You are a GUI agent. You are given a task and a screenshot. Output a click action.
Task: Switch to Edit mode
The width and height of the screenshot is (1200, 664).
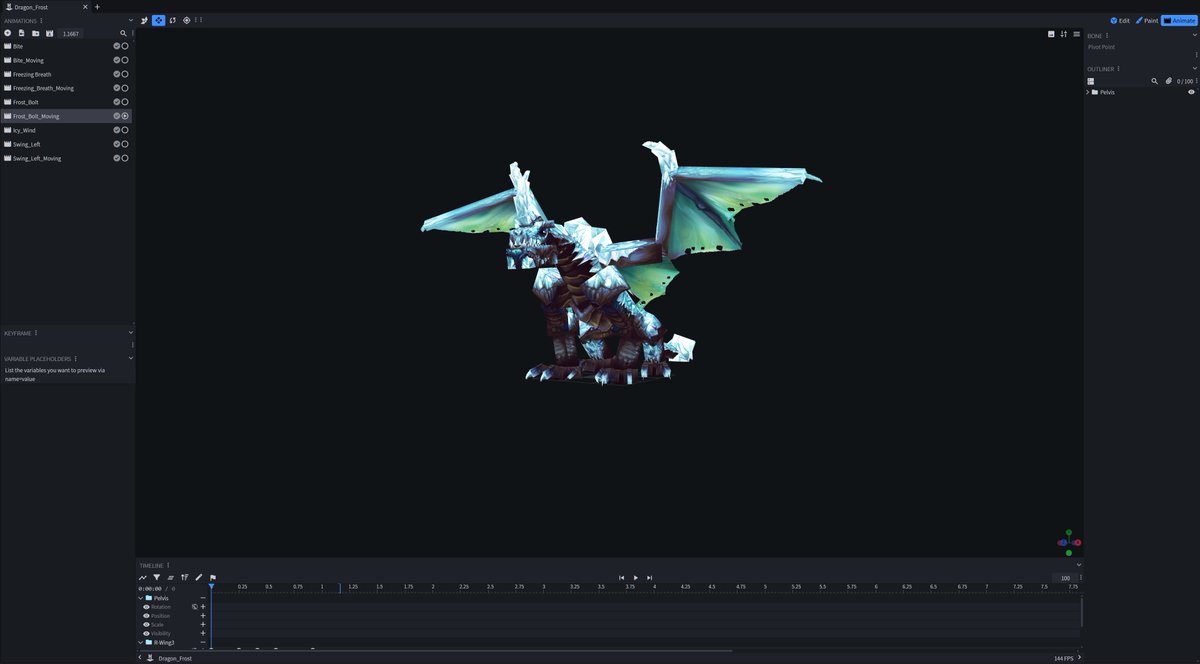click(x=1120, y=20)
